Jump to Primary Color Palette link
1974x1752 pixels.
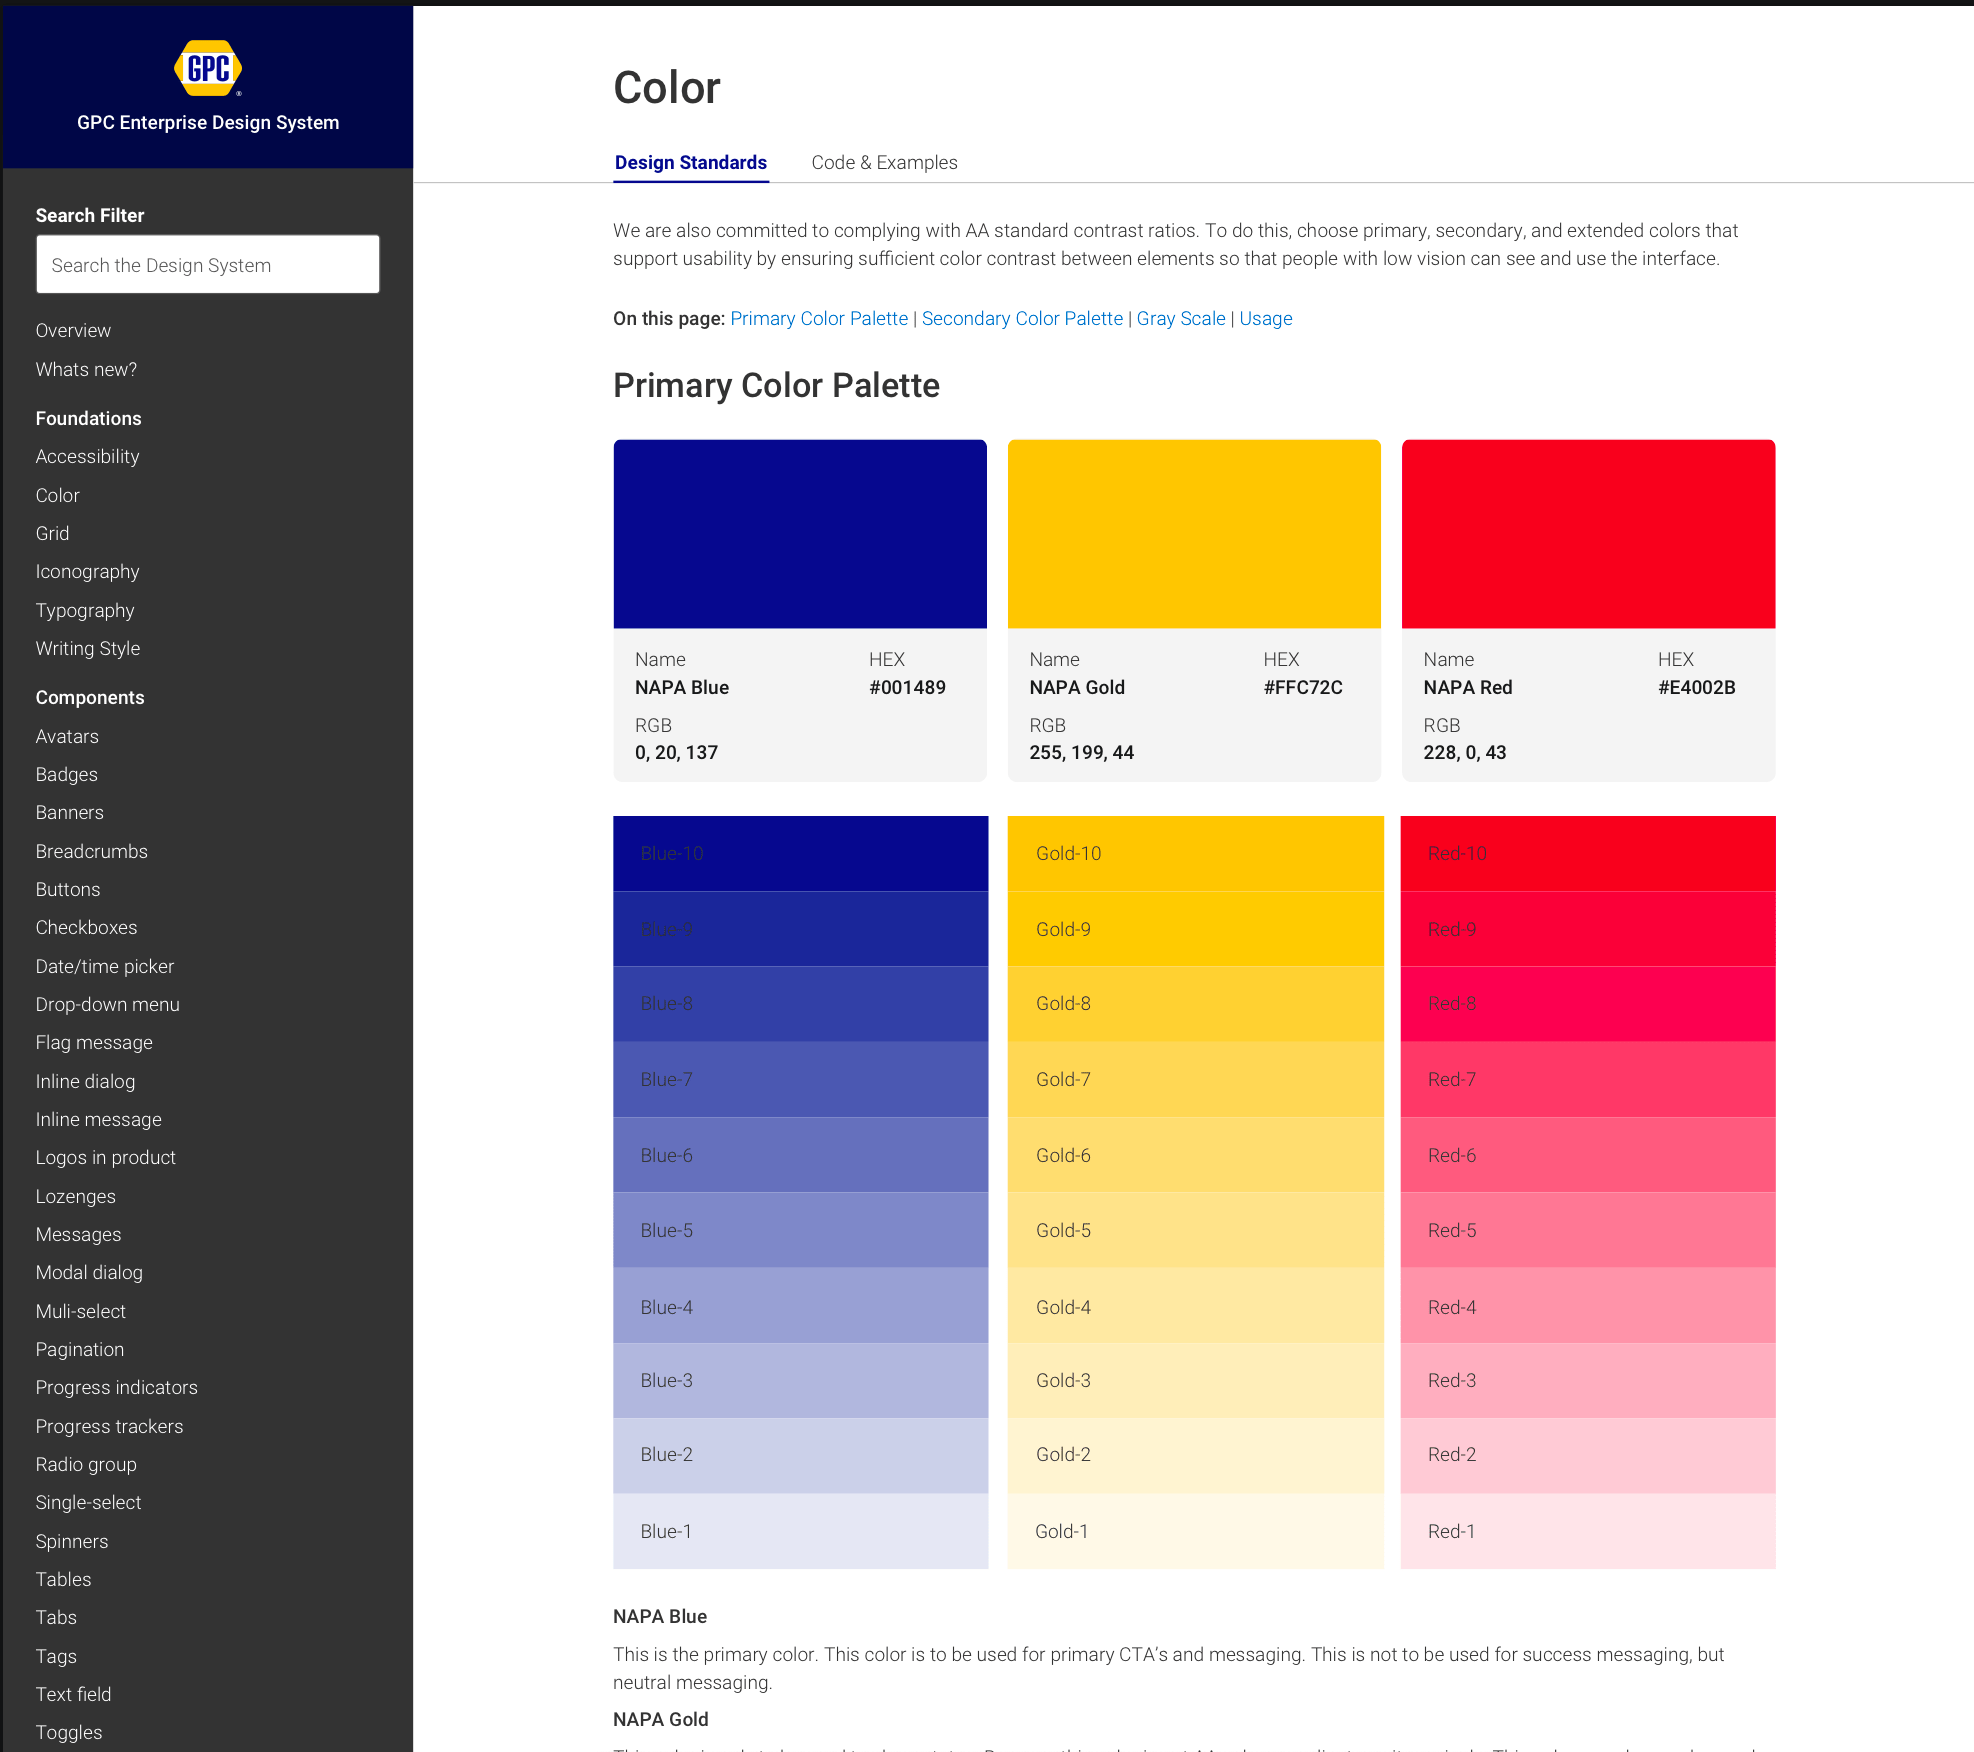tap(819, 318)
